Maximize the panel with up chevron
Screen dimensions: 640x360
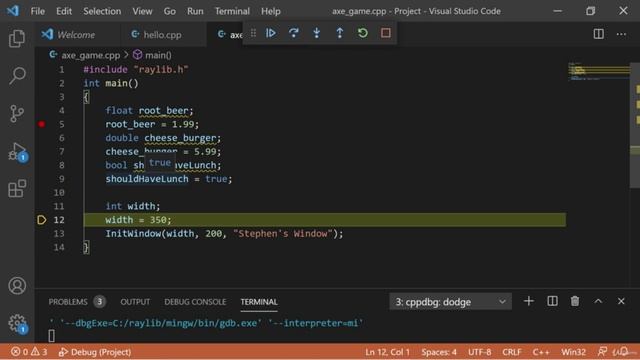click(x=598, y=301)
